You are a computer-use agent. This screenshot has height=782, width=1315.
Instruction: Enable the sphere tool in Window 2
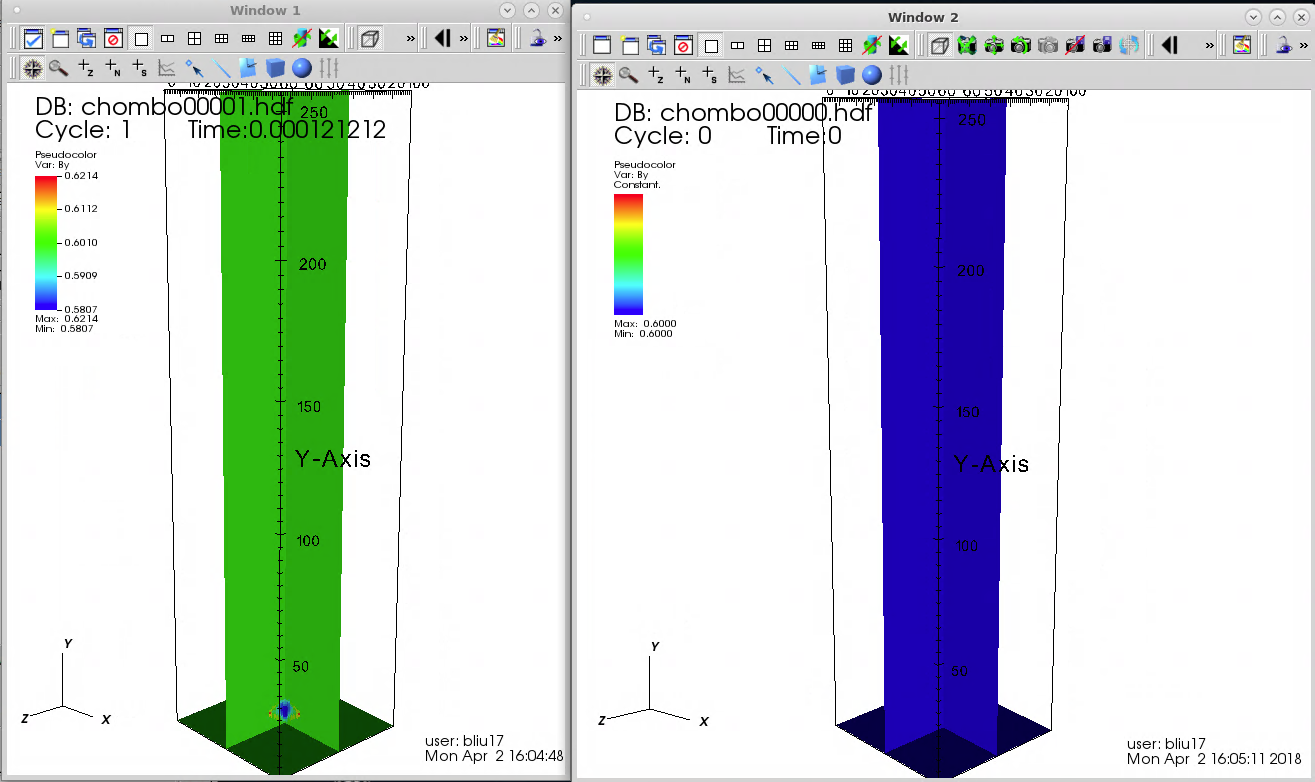click(872, 74)
